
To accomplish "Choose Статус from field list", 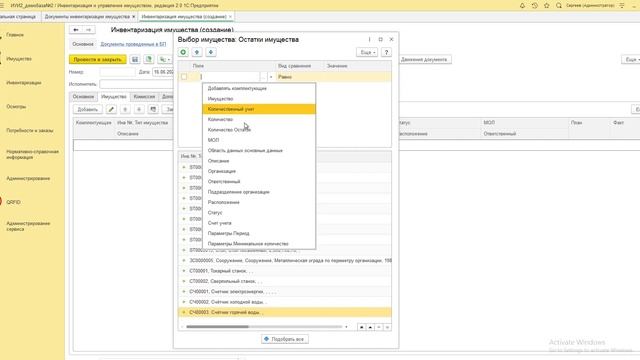I will tap(259, 213).
